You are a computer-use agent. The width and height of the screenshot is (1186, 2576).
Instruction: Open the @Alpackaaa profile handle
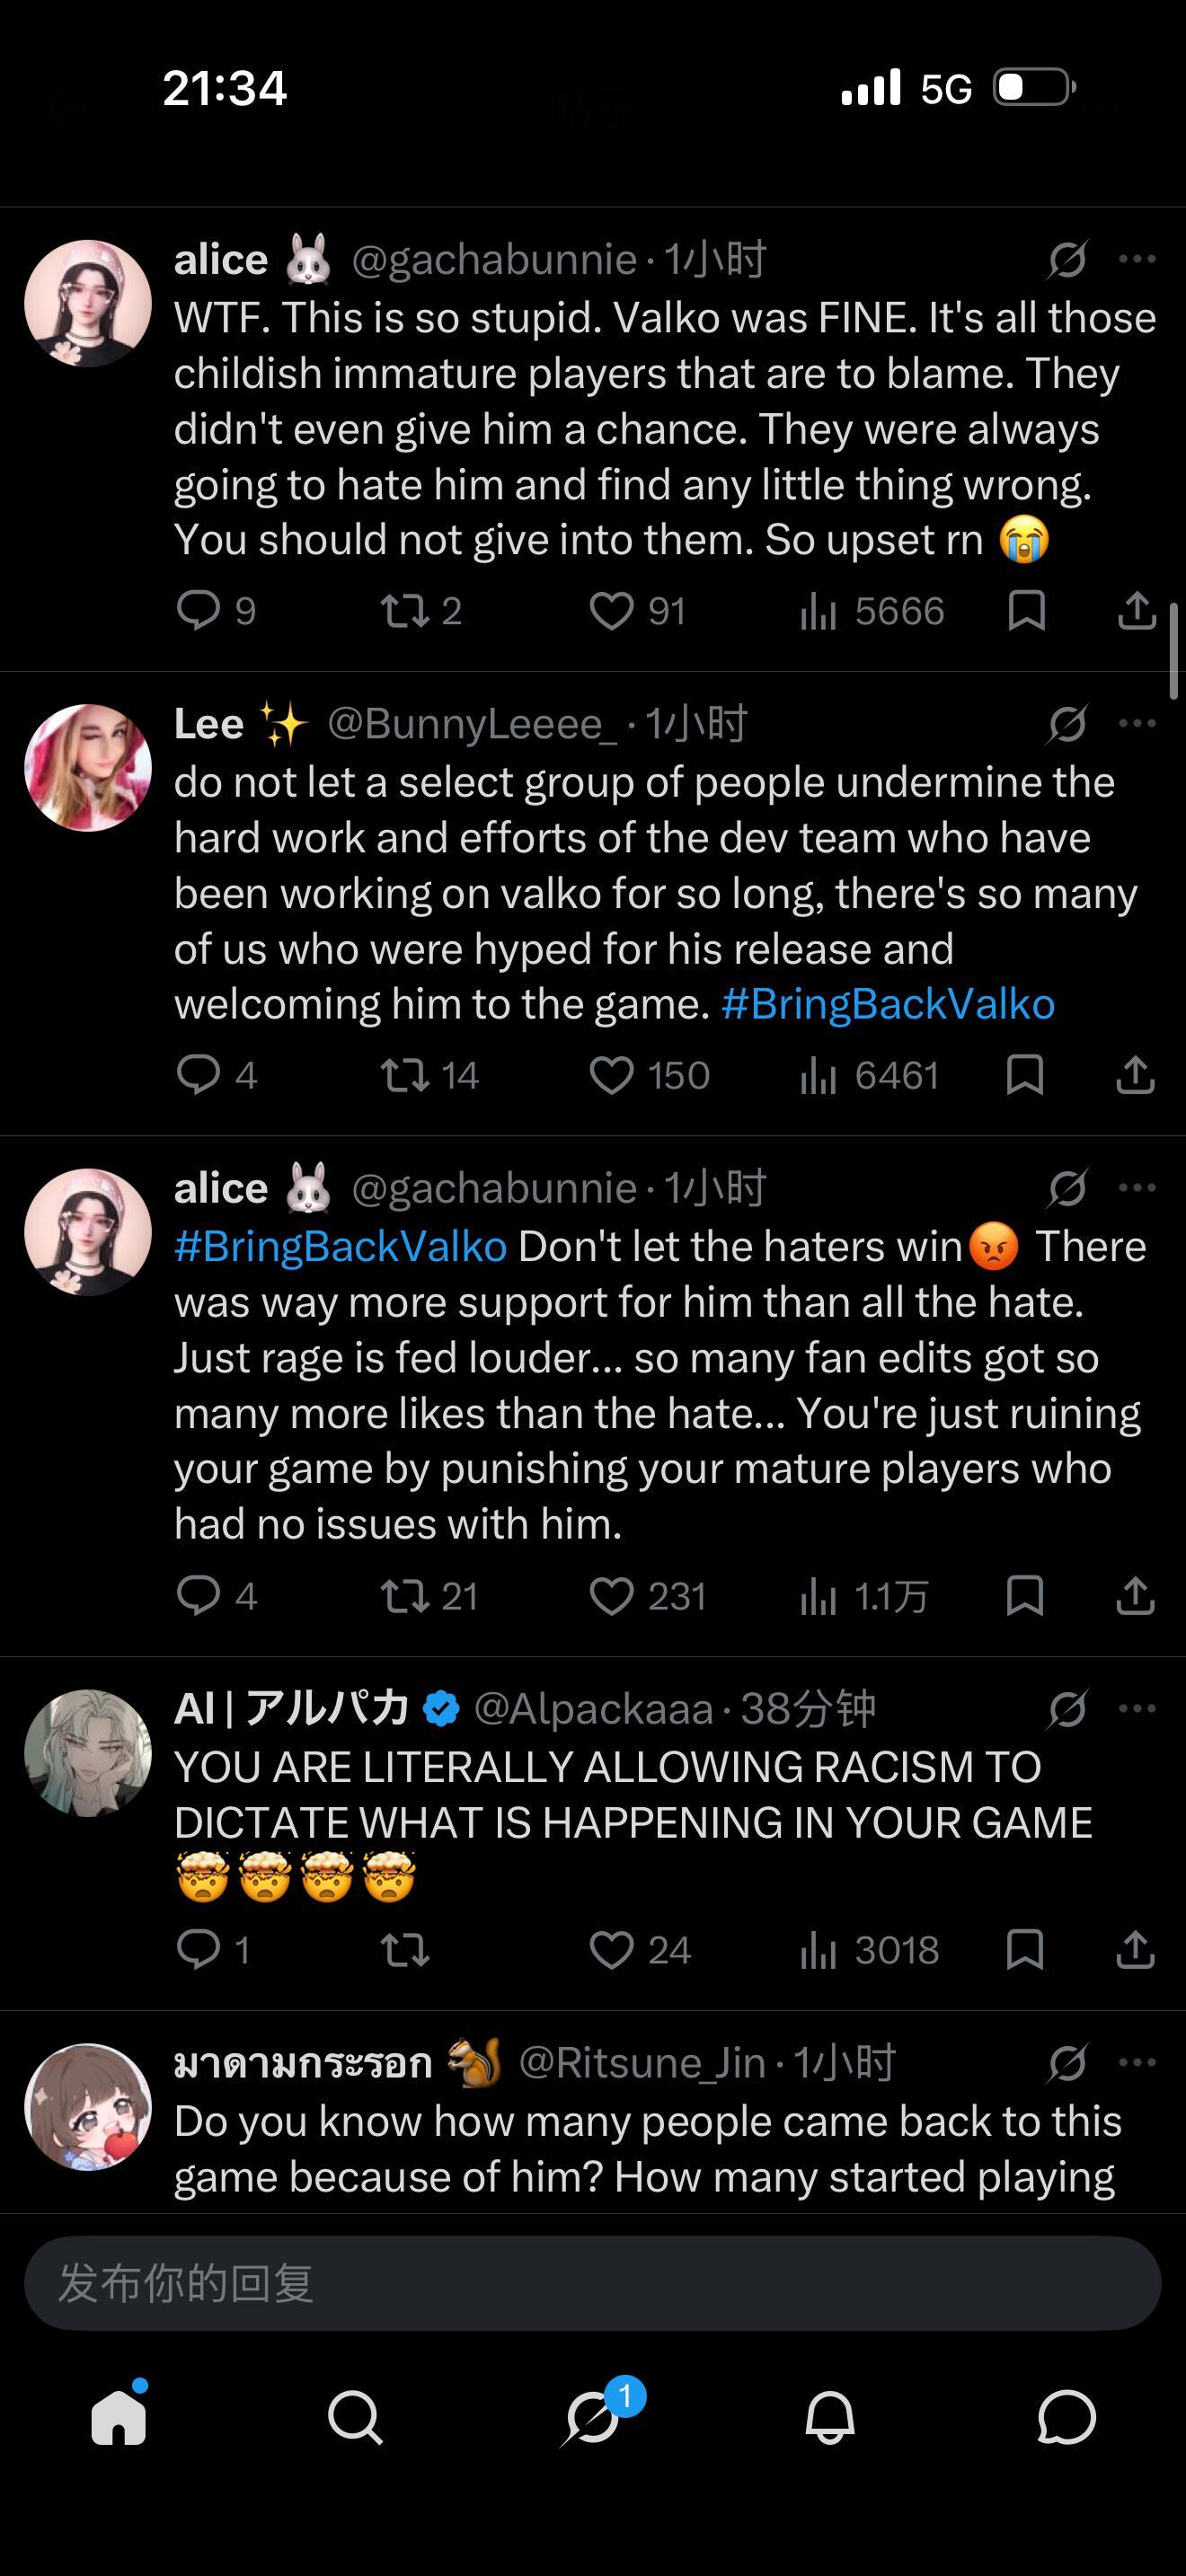pos(593,1709)
